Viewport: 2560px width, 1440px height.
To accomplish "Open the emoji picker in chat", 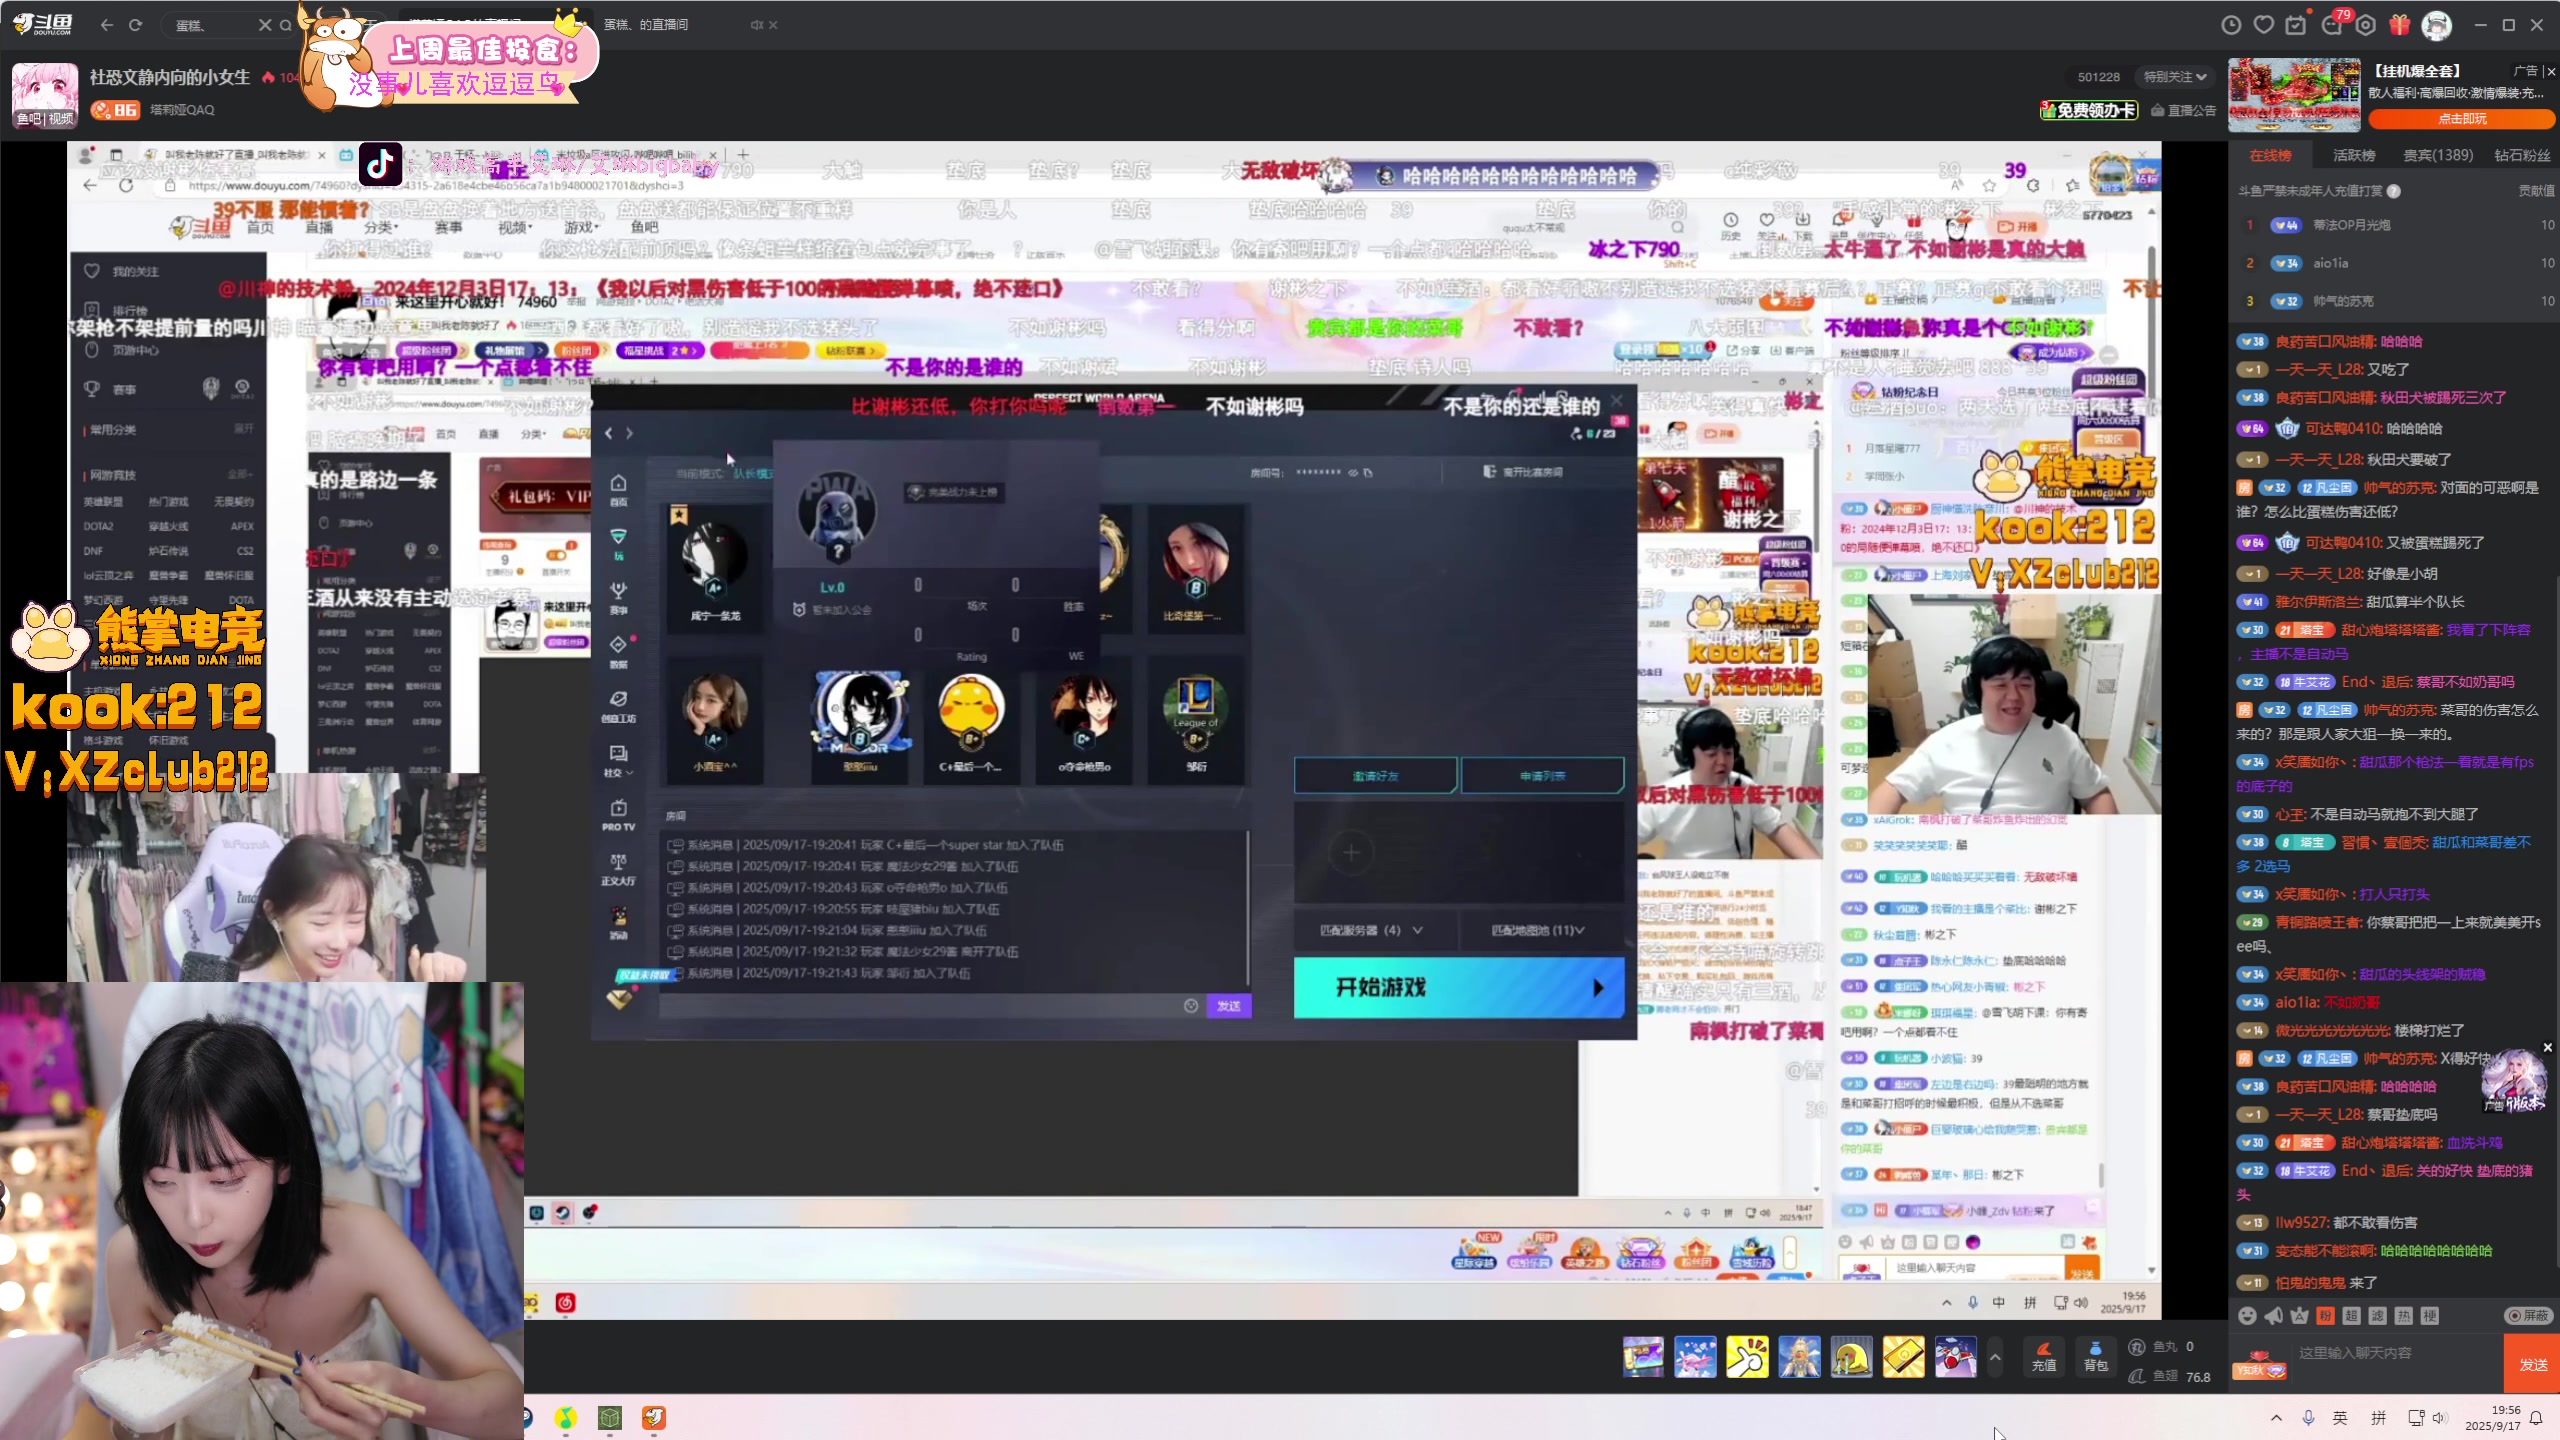I will click(2247, 1316).
